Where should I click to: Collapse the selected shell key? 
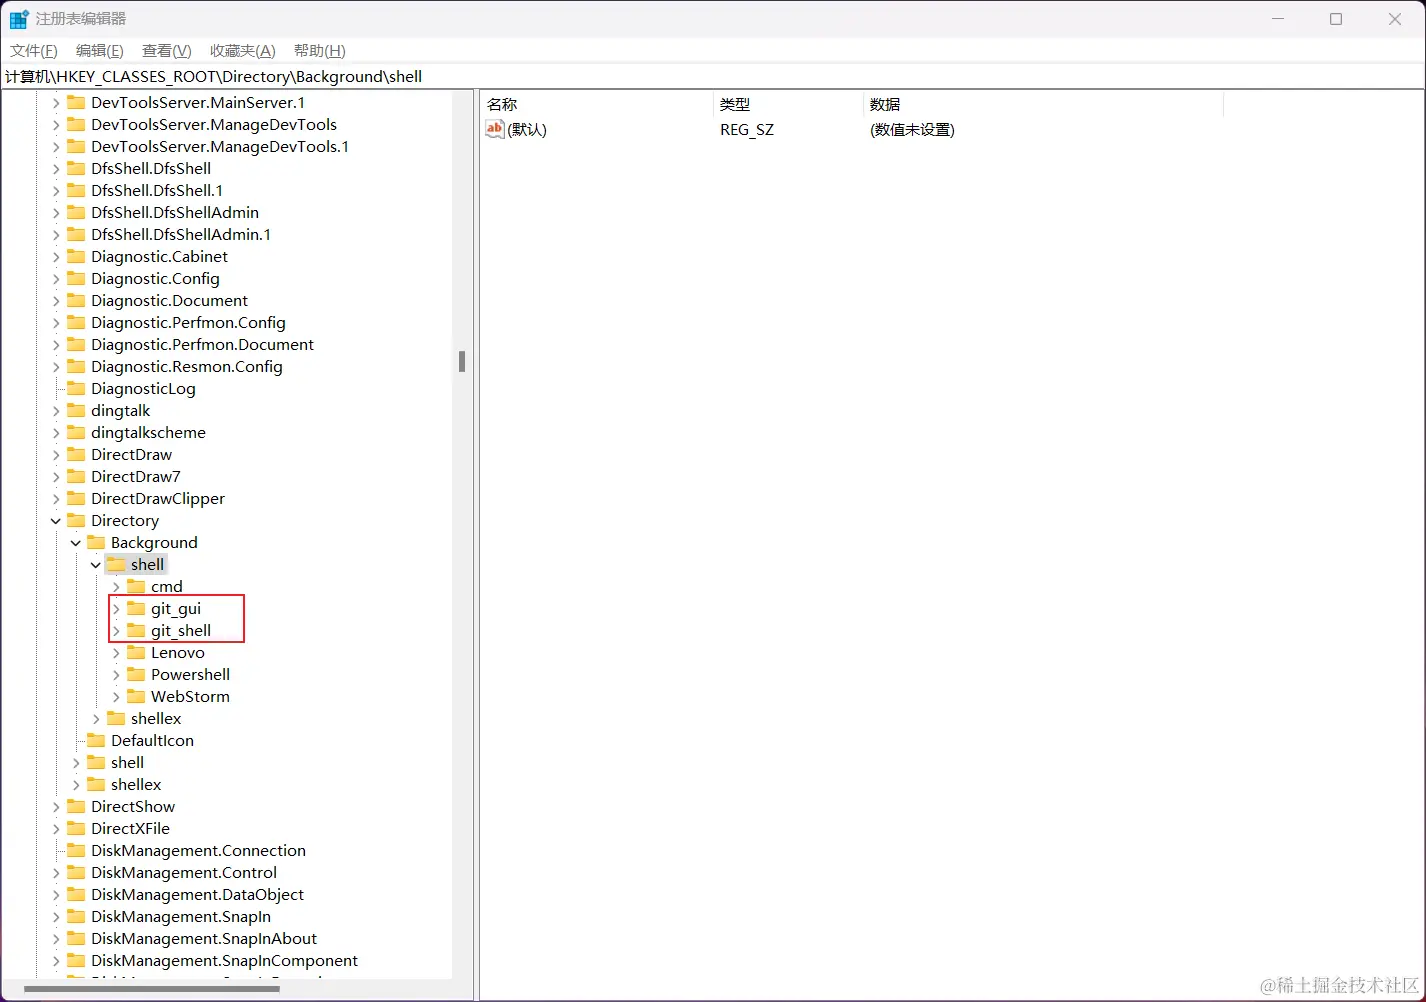coord(96,564)
